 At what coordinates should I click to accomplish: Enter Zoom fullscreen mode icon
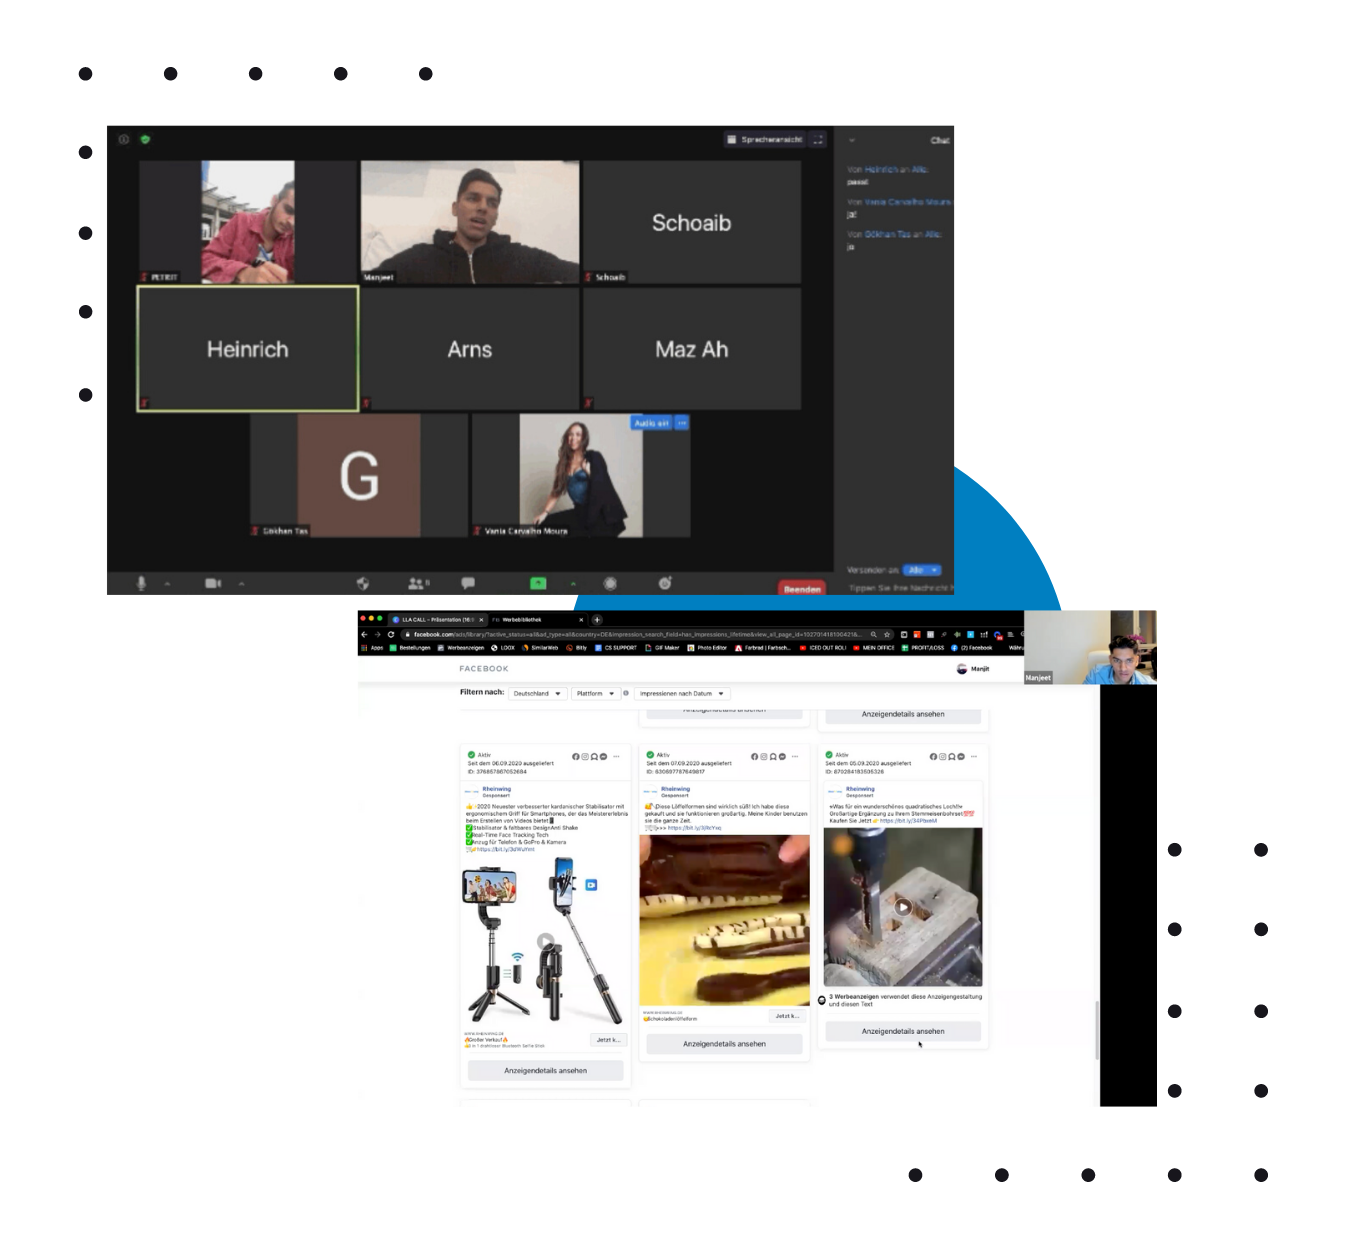pos(818,140)
